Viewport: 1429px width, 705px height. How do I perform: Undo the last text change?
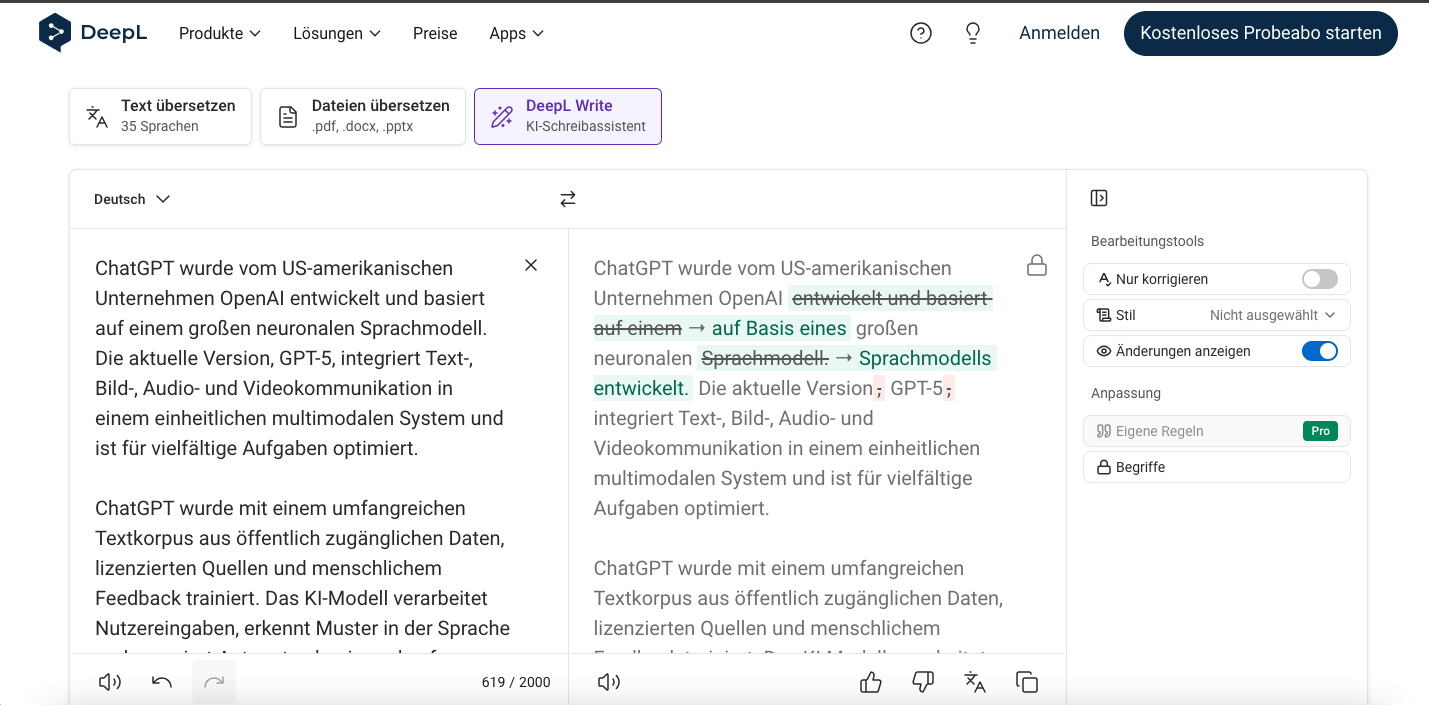click(x=161, y=681)
